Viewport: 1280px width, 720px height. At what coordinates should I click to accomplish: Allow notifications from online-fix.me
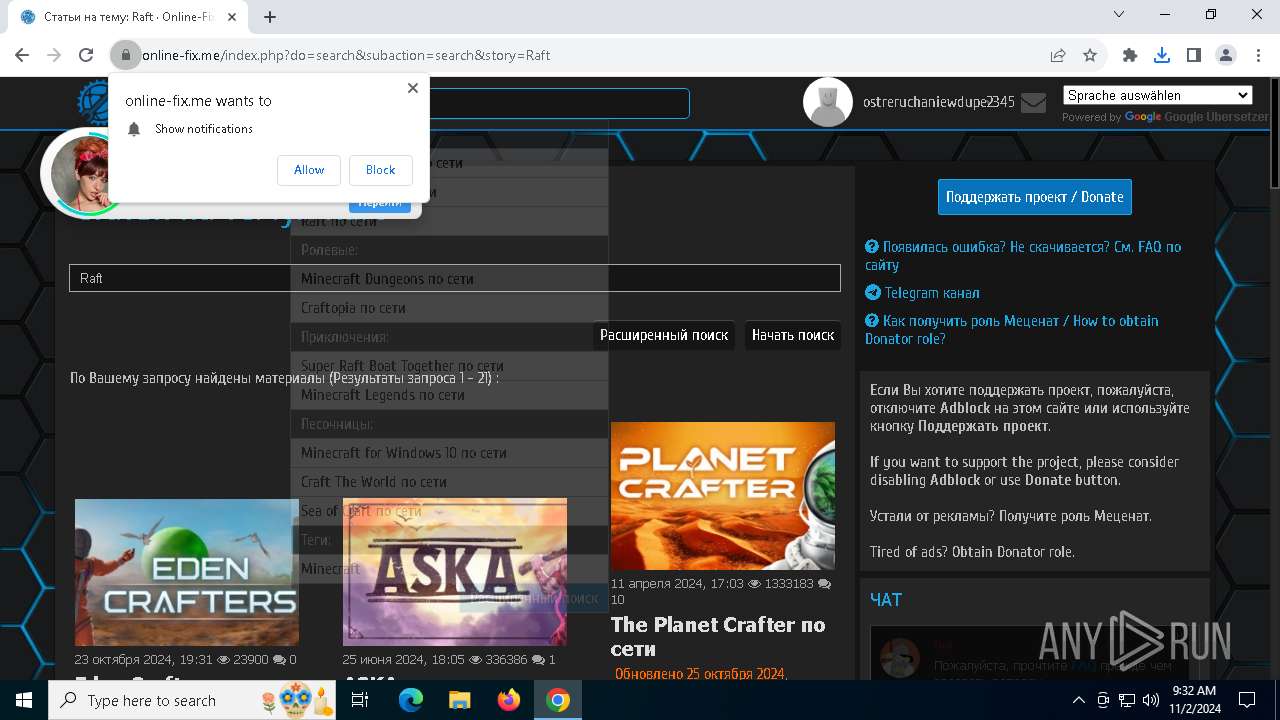[309, 170]
